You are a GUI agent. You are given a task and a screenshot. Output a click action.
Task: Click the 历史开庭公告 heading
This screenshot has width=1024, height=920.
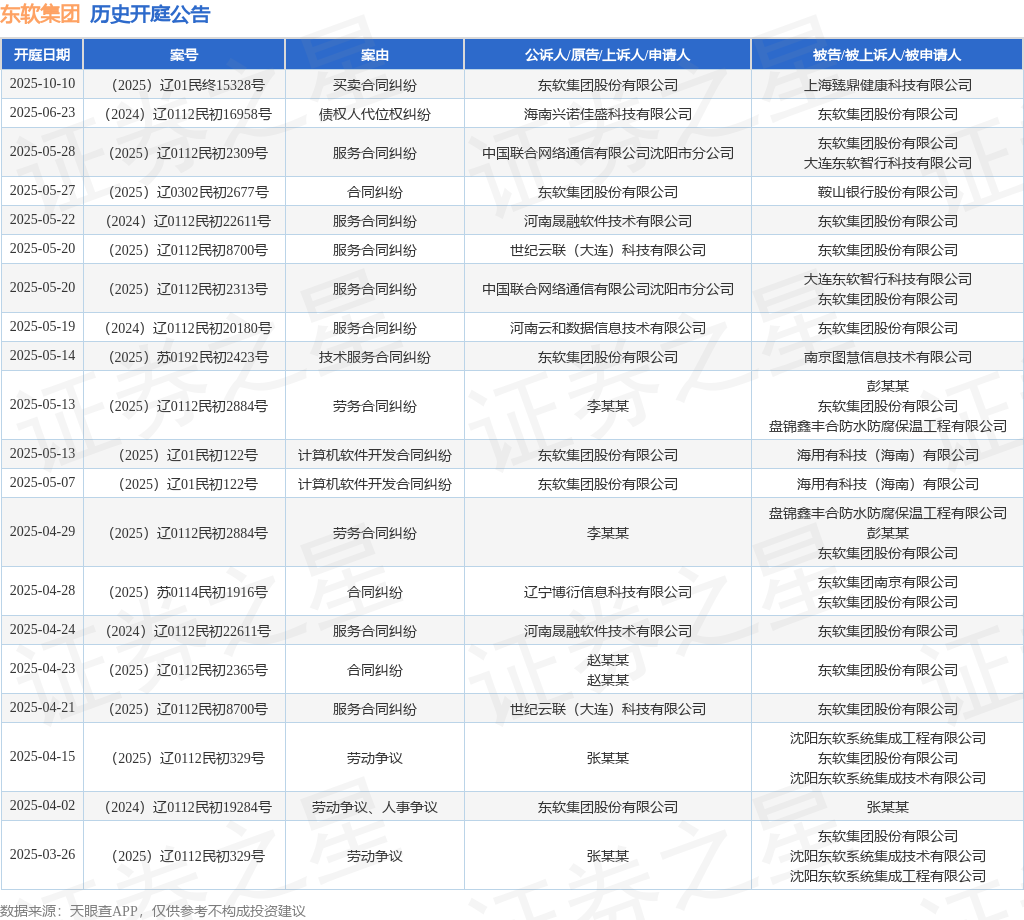pyautogui.click(x=150, y=14)
